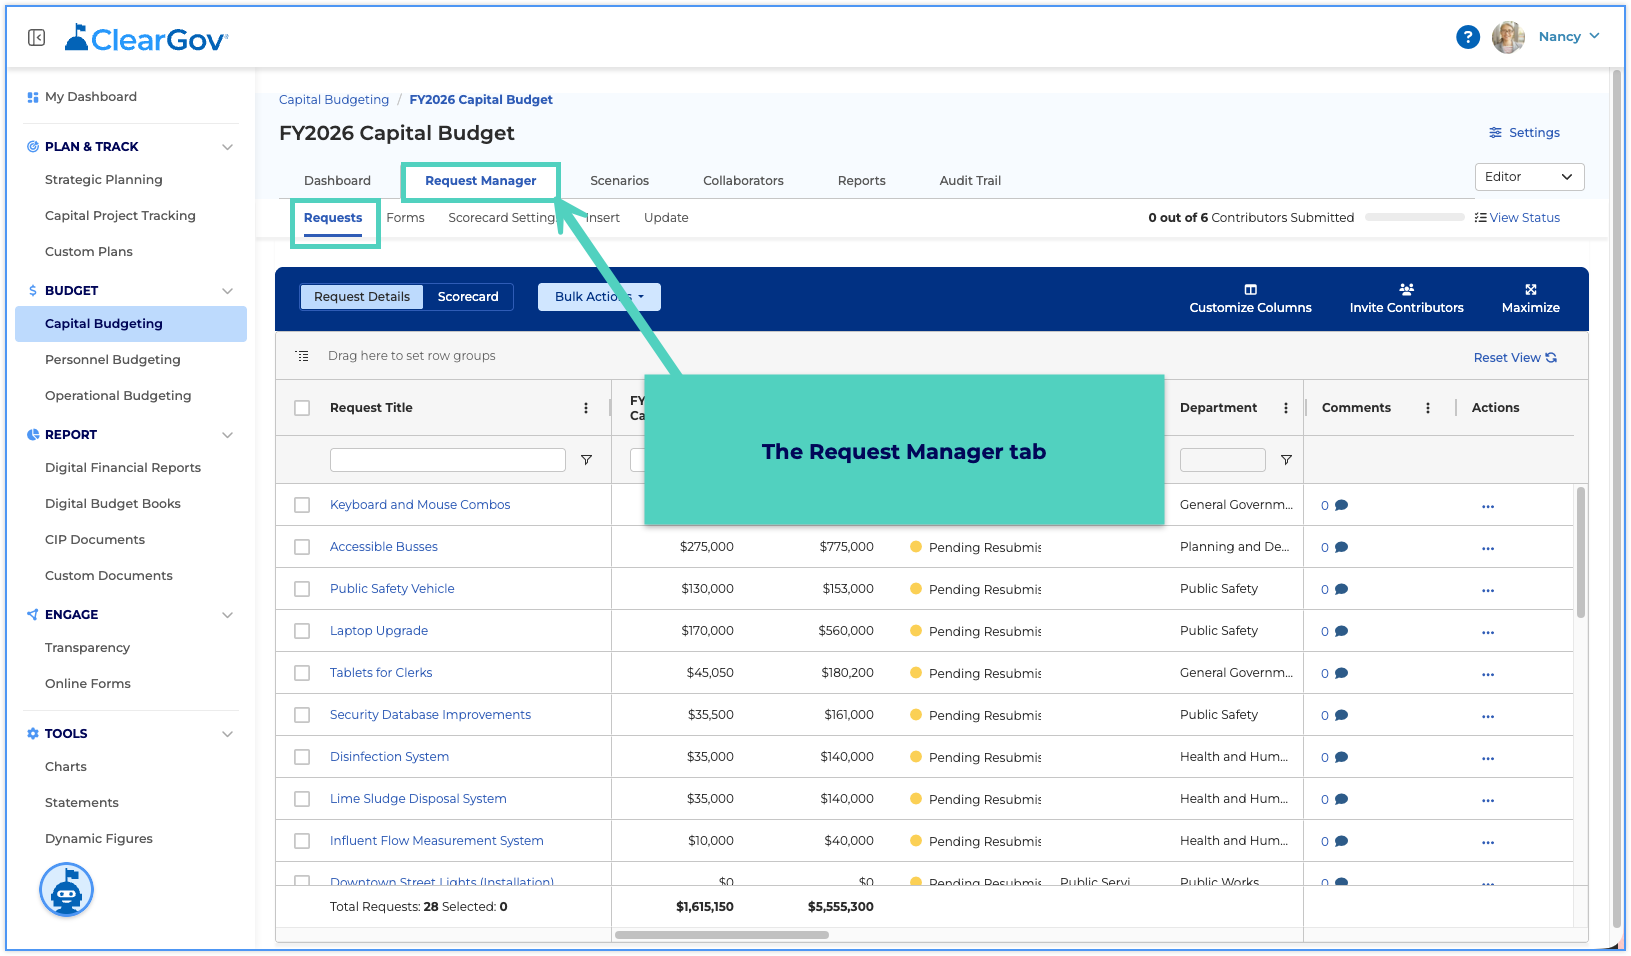The image size is (1631, 956).
Task: Open actions menu for Laptop Upgrade
Action: pyautogui.click(x=1488, y=632)
